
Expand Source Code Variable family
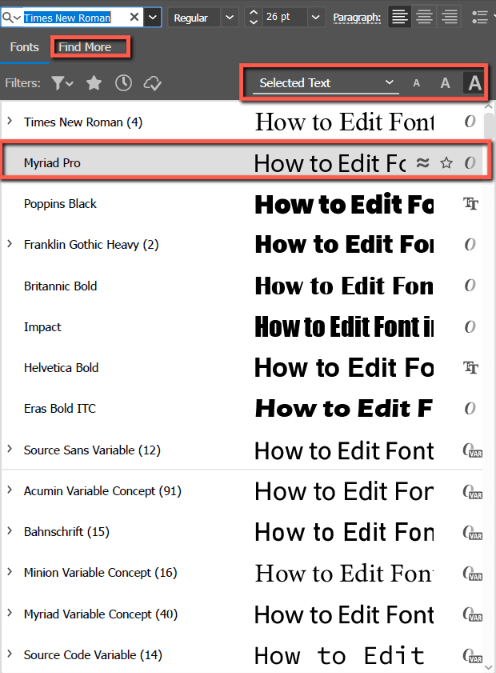[9, 654]
